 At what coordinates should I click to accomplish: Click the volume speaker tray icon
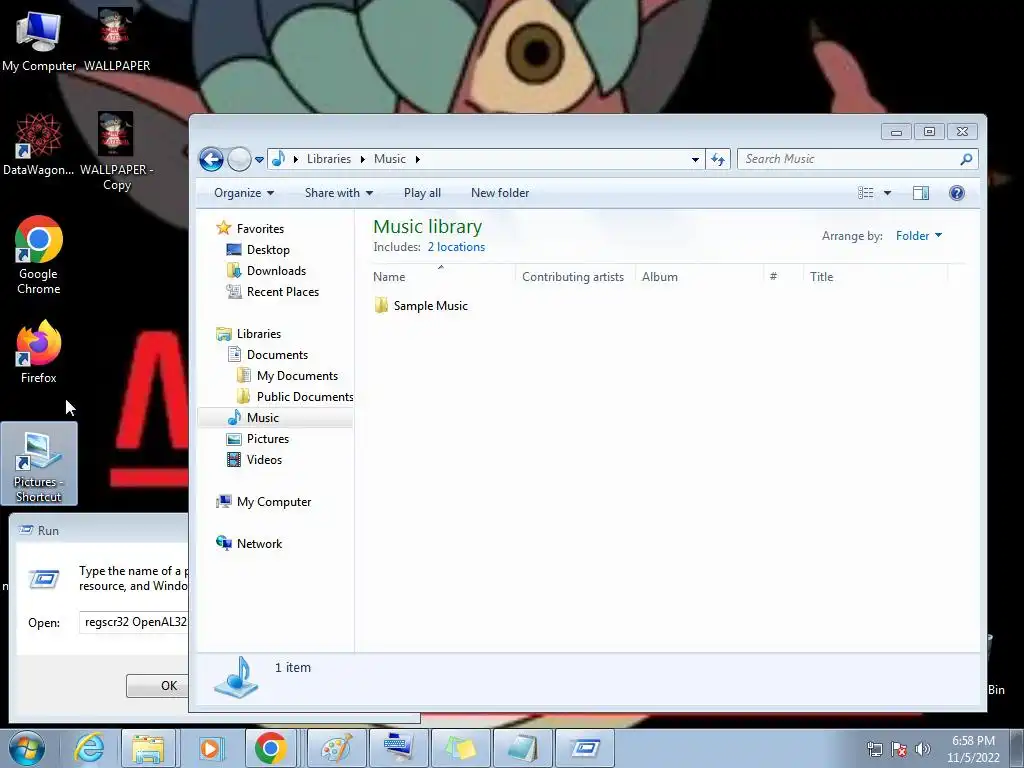coord(923,749)
